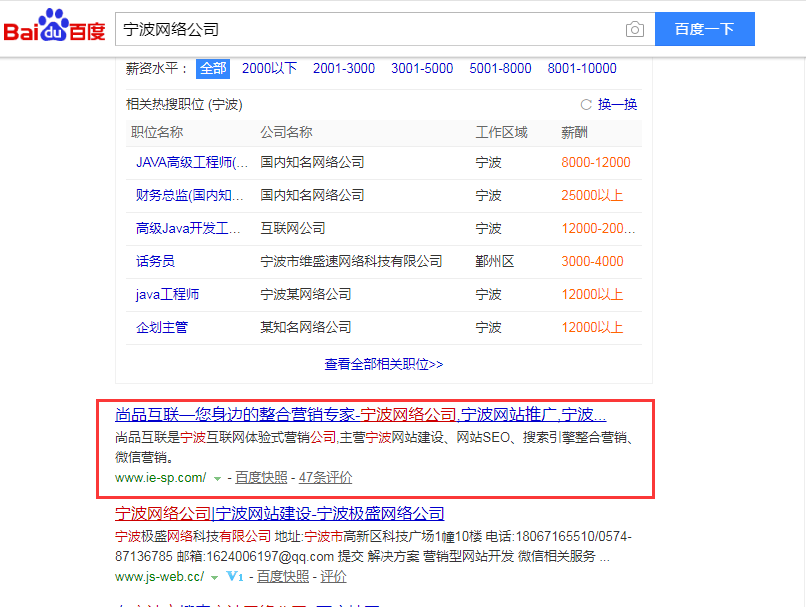The height and width of the screenshot is (607, 806).
Task: Open the 财务总监 job listing
Action: click(x=189, y=195)
